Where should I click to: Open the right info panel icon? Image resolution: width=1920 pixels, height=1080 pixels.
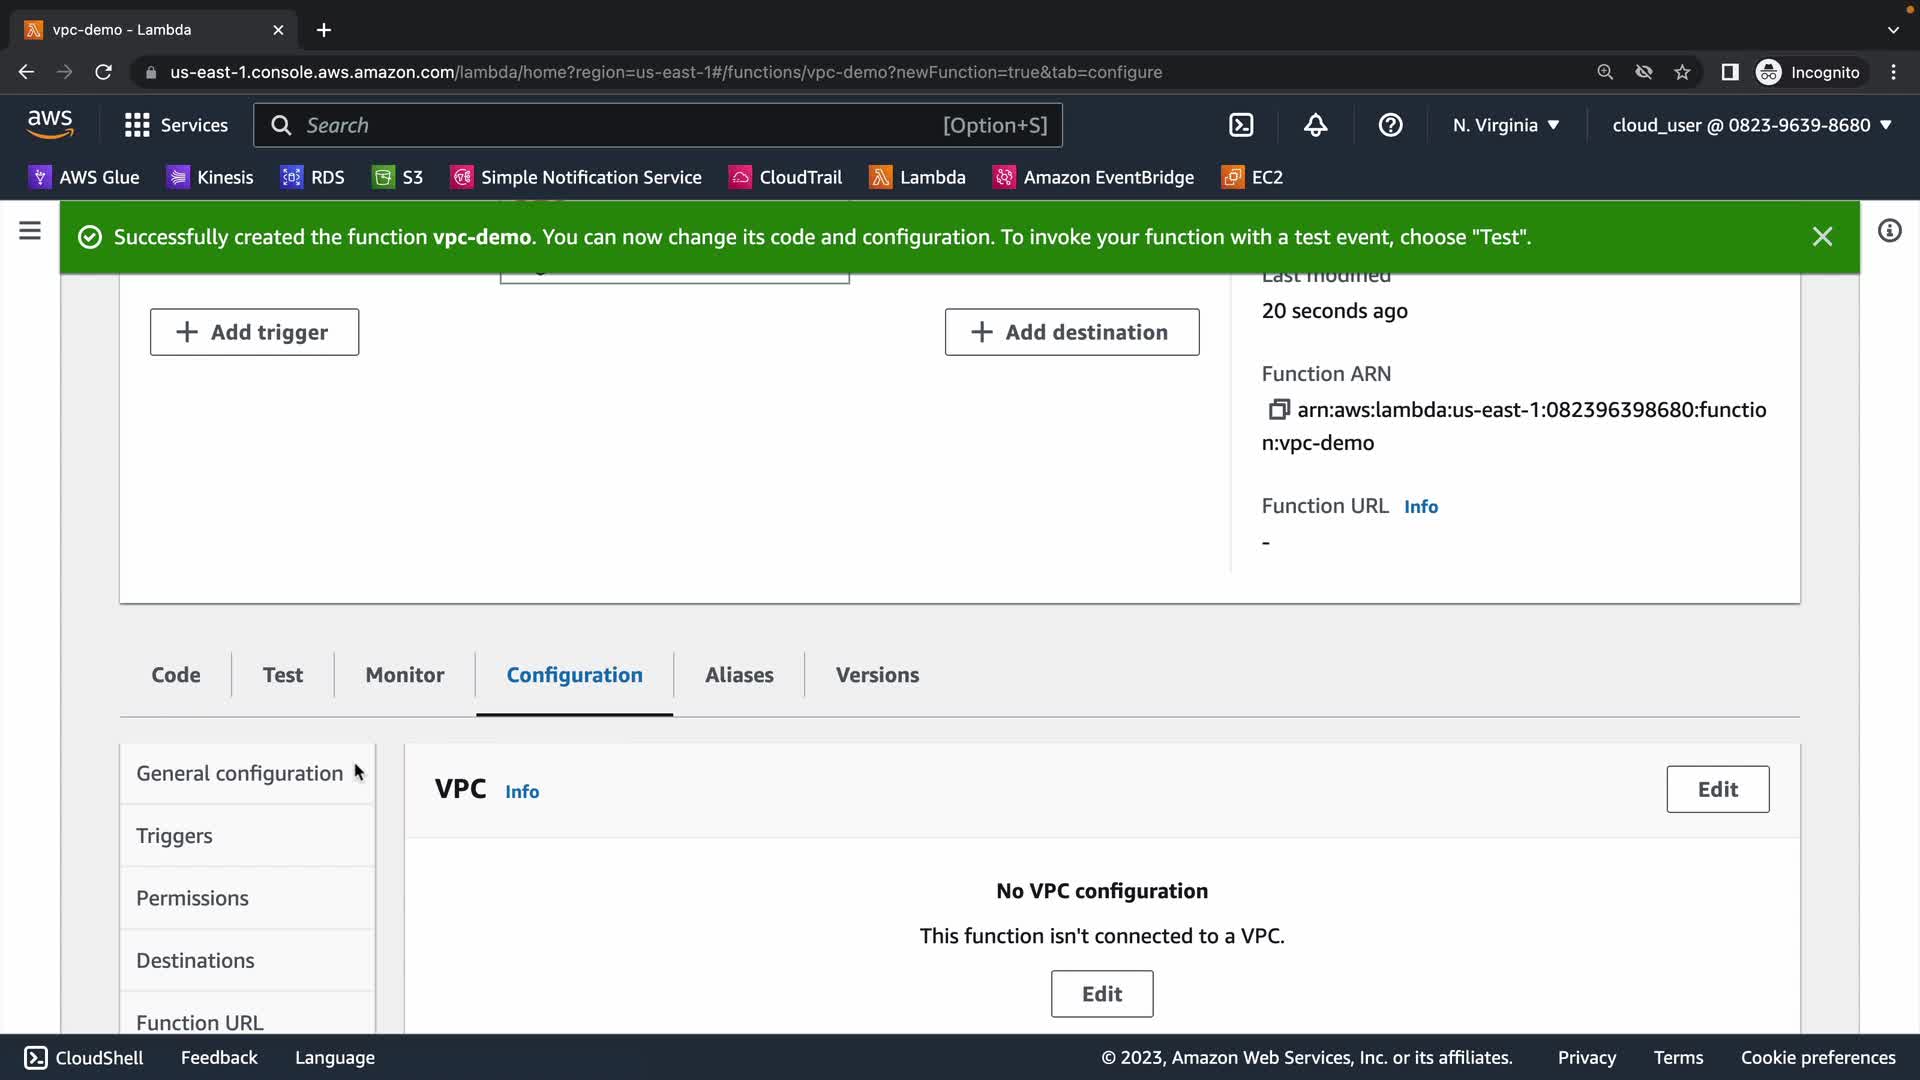coord(1889,231)
